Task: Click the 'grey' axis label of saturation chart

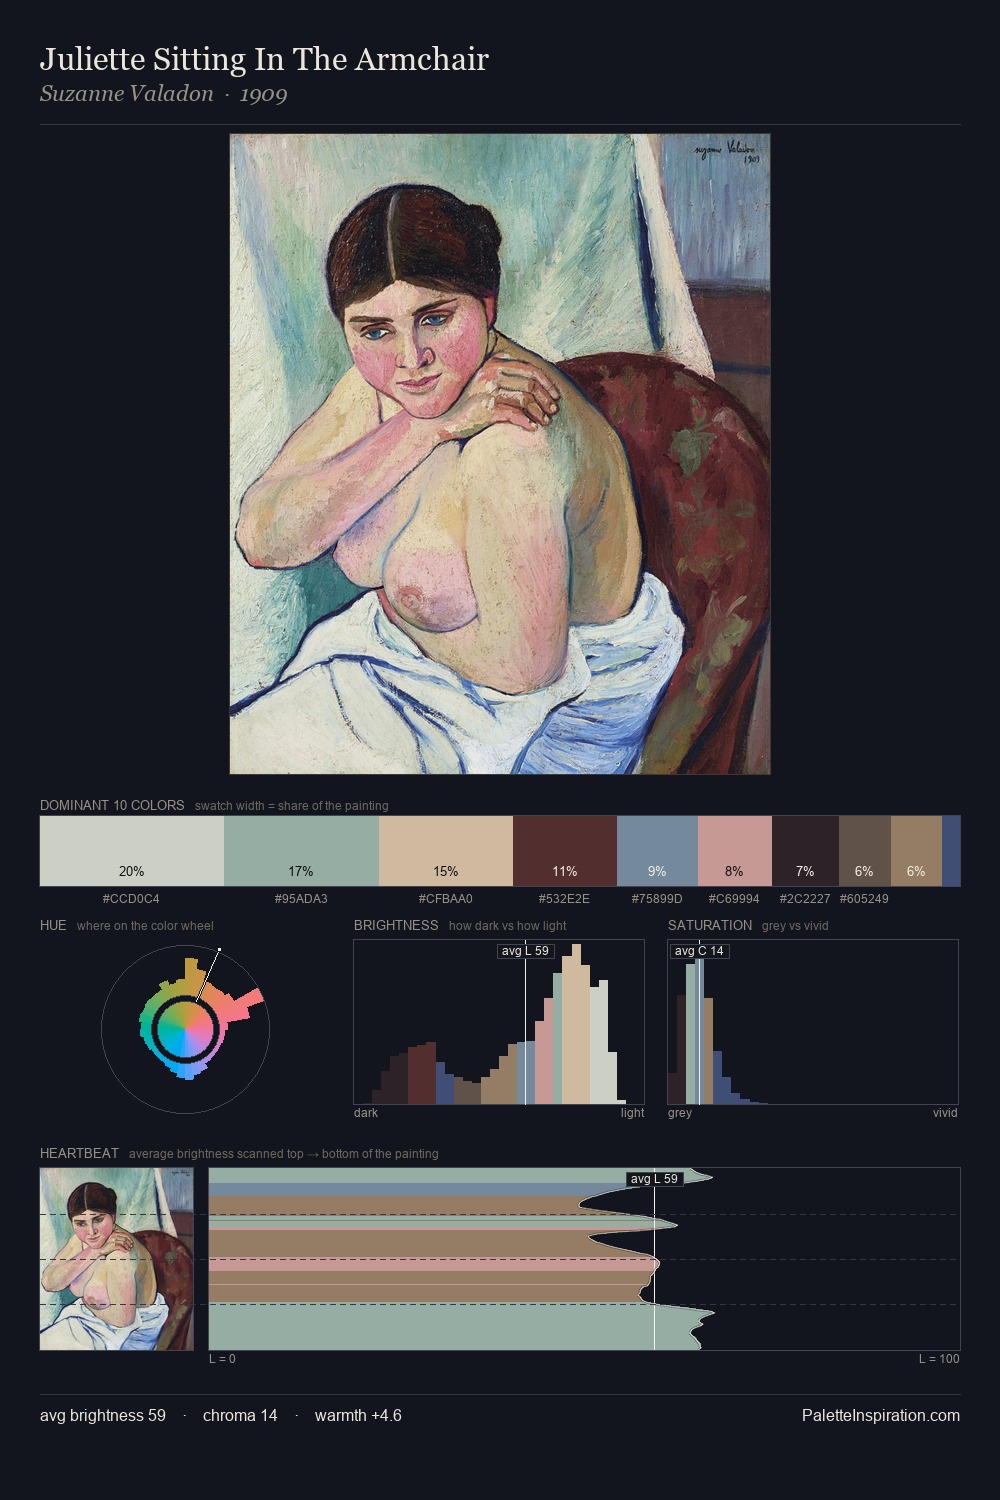Action: [x=680, y=1113]
